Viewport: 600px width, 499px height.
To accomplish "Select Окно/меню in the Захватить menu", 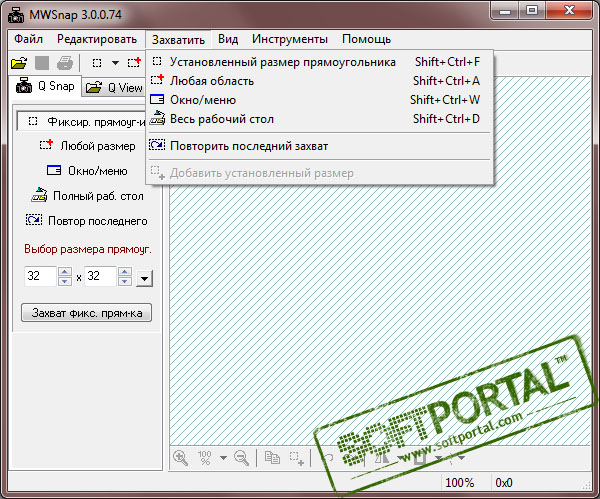I will coord(320,100).
